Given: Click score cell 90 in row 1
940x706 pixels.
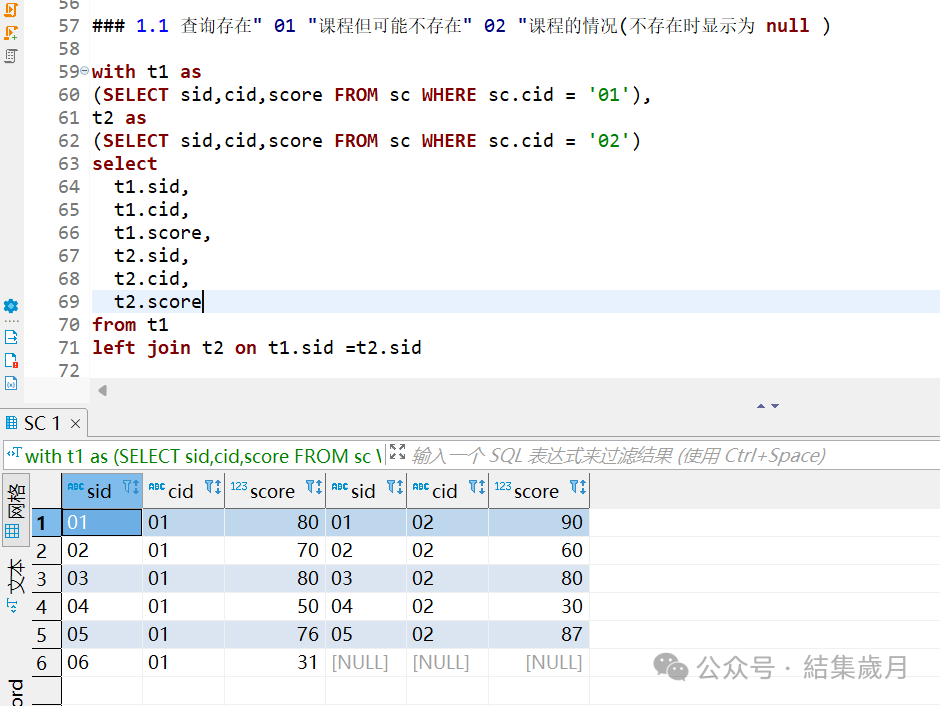Looking at the screenshot, I should pos(539,523).
